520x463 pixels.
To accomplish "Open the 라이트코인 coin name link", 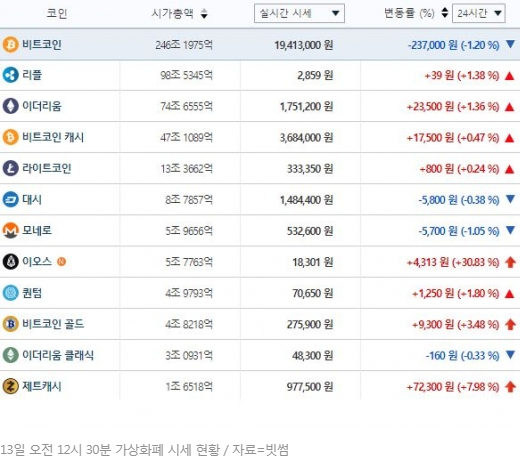I will pyautogui.click(x=47, y=168).
